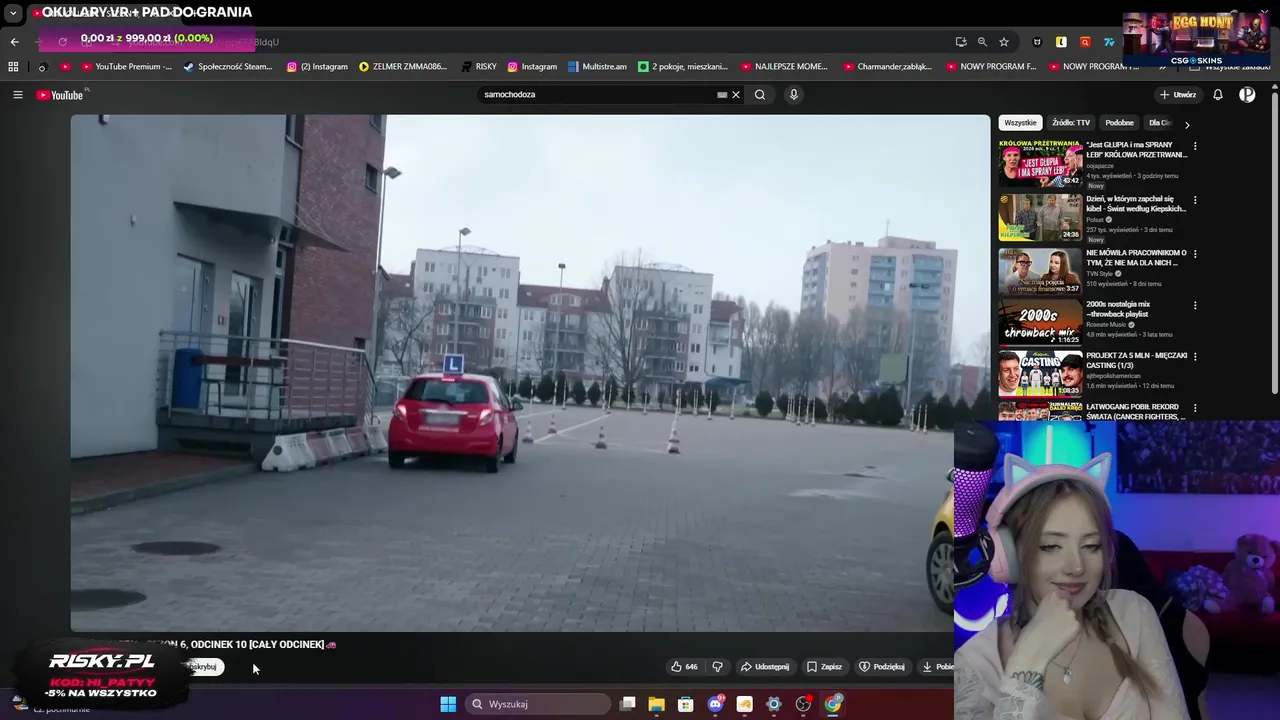Open Microsoft Store from the taskbar
Image resolution: width=1280 pixels, height=720 pixels.
tap(685, 704)
